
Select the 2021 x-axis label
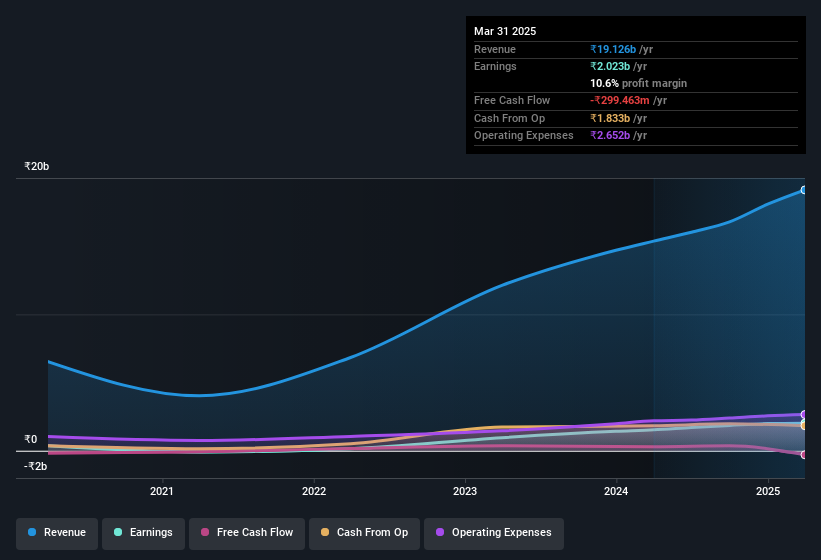[162, 491]
